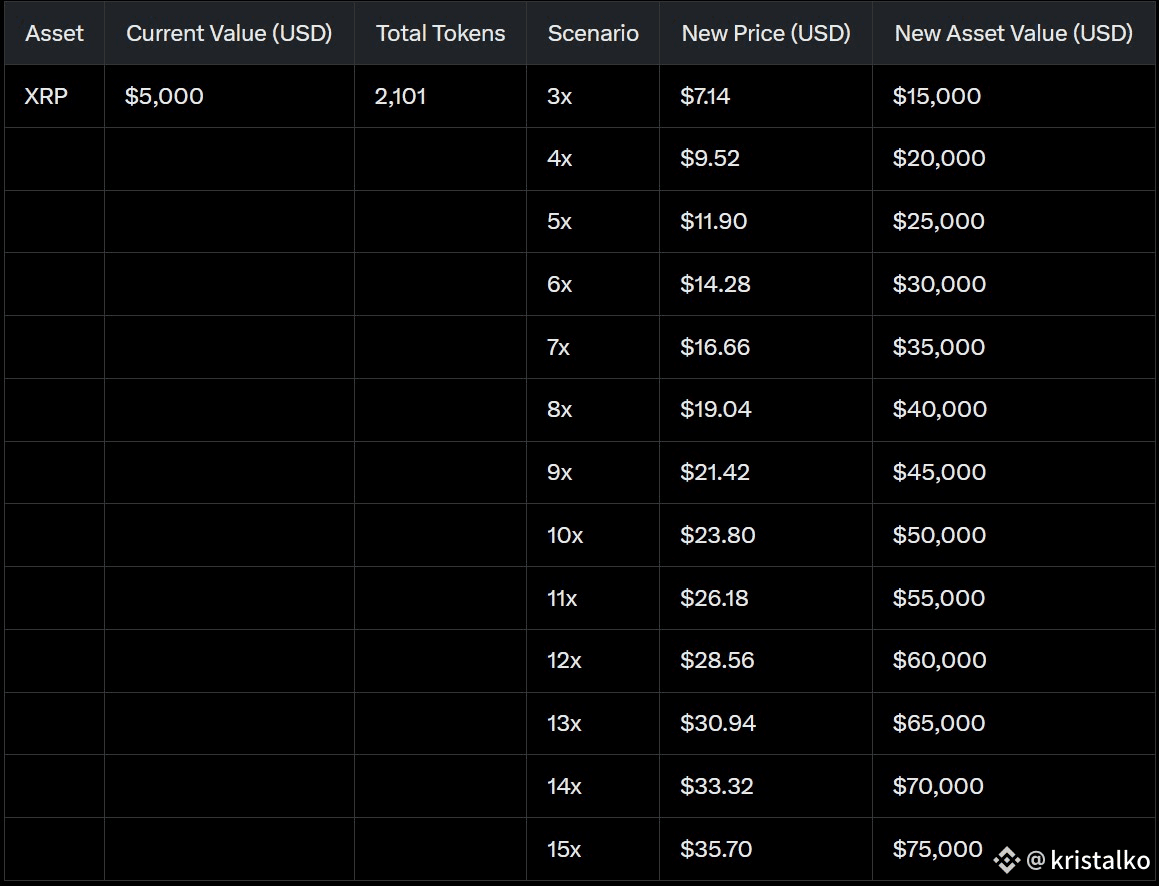Select the Scenario column header

[593, 33]
